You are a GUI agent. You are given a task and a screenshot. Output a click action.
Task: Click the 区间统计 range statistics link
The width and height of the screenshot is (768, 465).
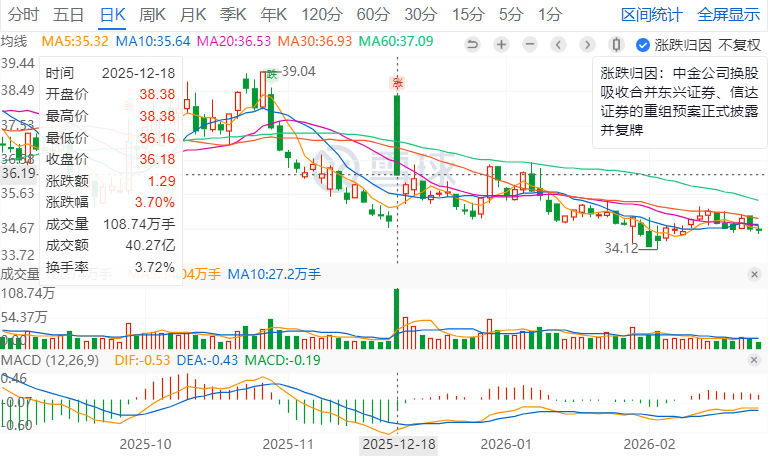tap(652, 14)
